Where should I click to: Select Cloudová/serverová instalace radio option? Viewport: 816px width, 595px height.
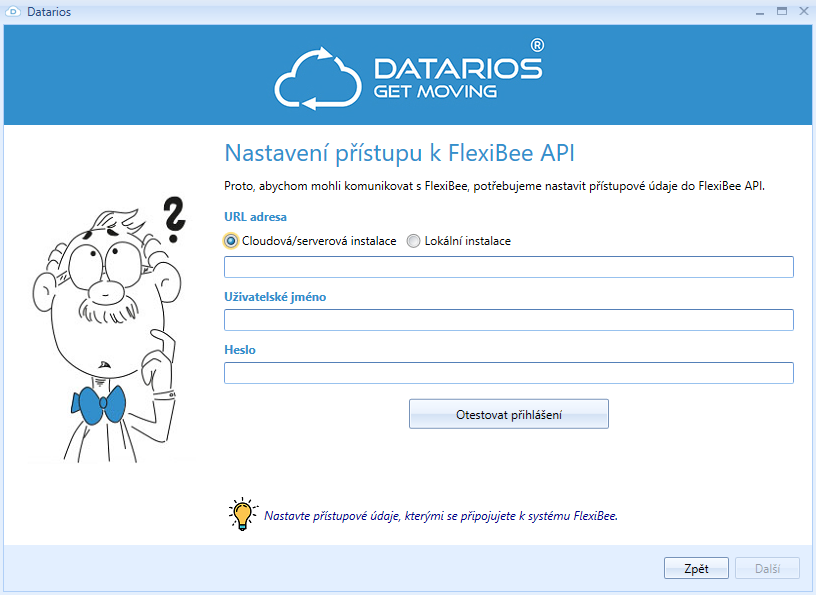231,241
